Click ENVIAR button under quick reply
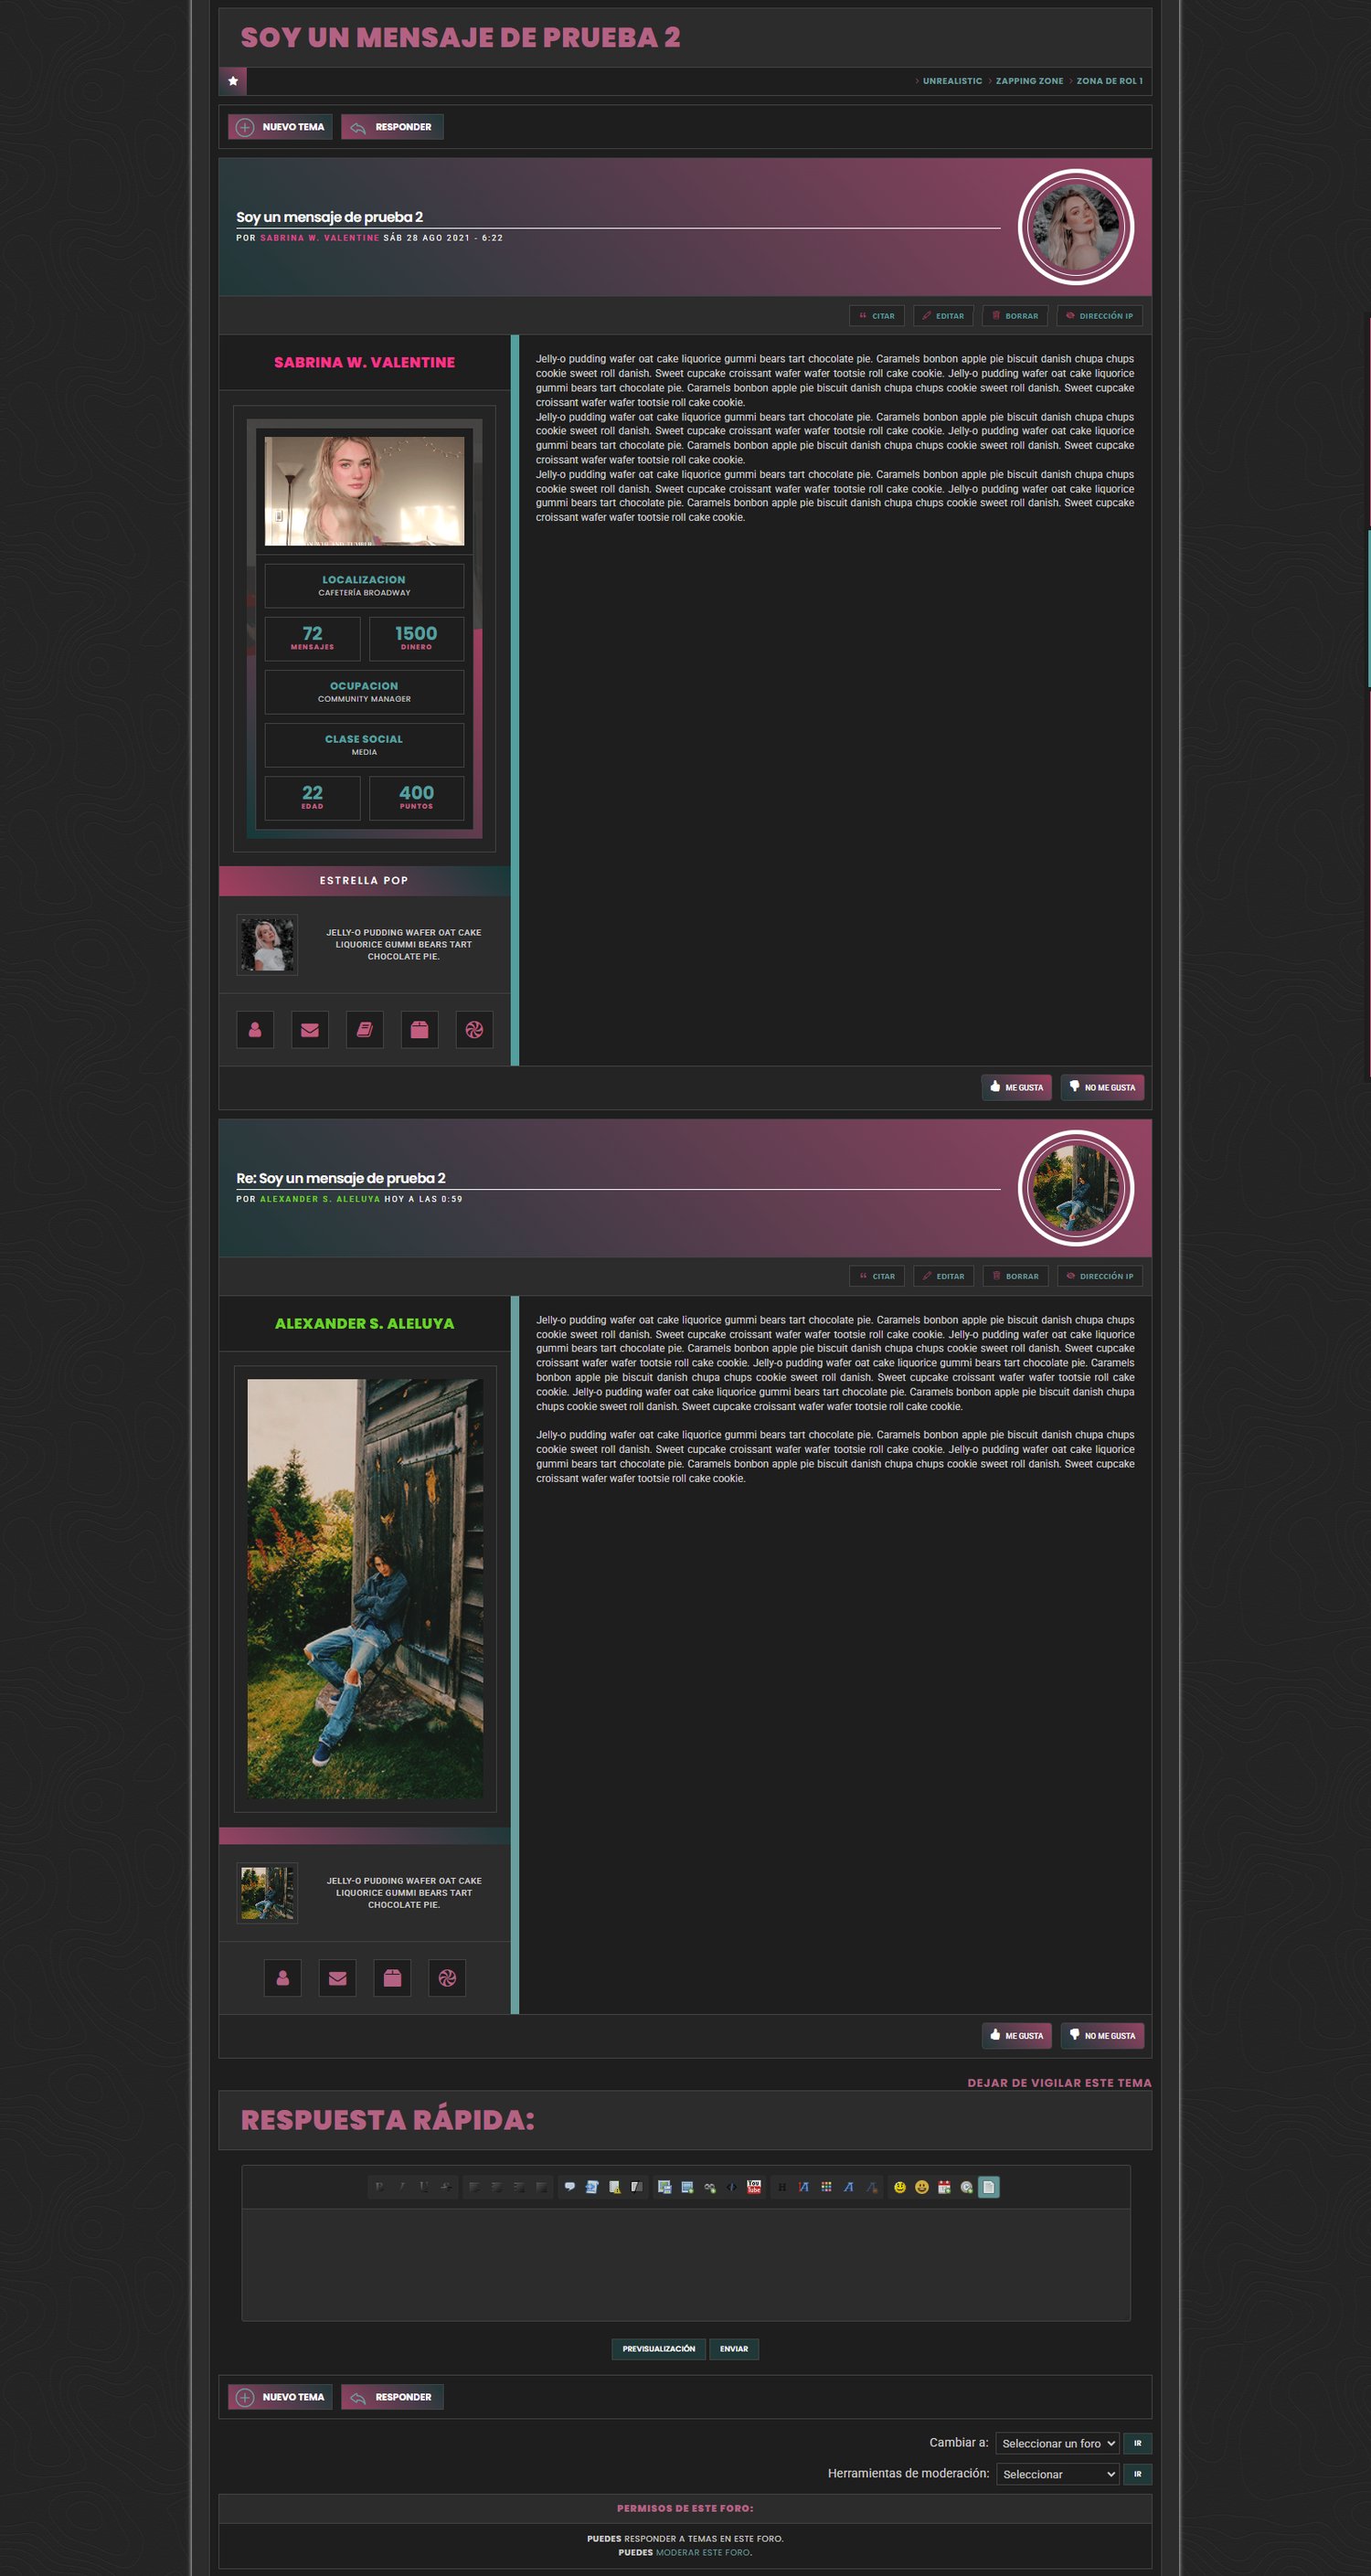The width and height of the screenshot is (1371, 2576). (x=734, y=2349)
